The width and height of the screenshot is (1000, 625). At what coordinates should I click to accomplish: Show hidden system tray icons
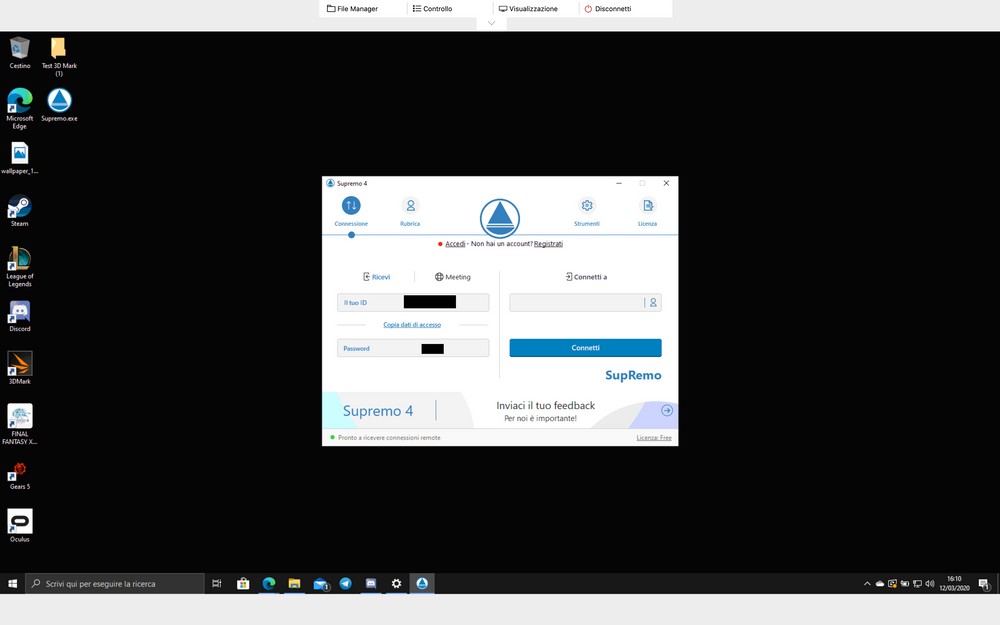(867, 584)
